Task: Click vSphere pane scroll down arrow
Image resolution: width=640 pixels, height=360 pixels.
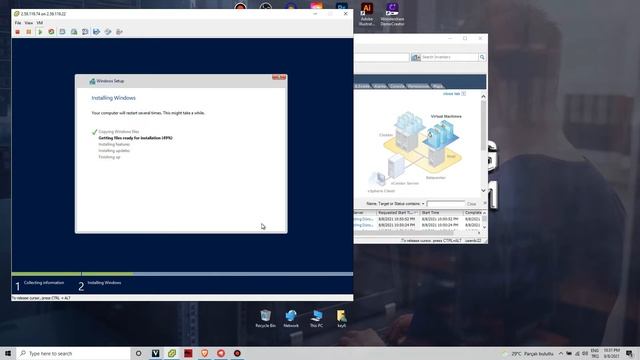Action: click(x=483, y=191)
